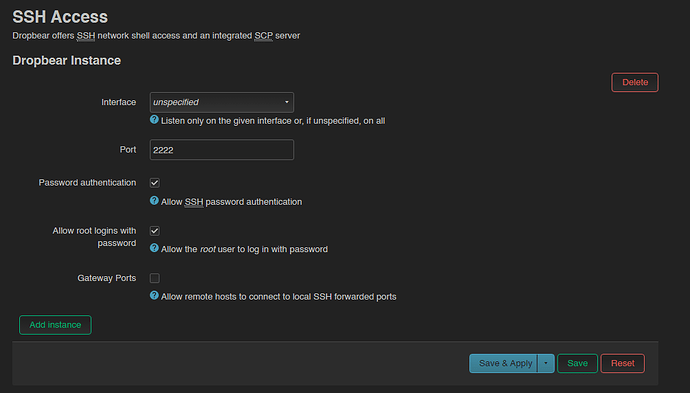Click the green Save button

point(577,364)
